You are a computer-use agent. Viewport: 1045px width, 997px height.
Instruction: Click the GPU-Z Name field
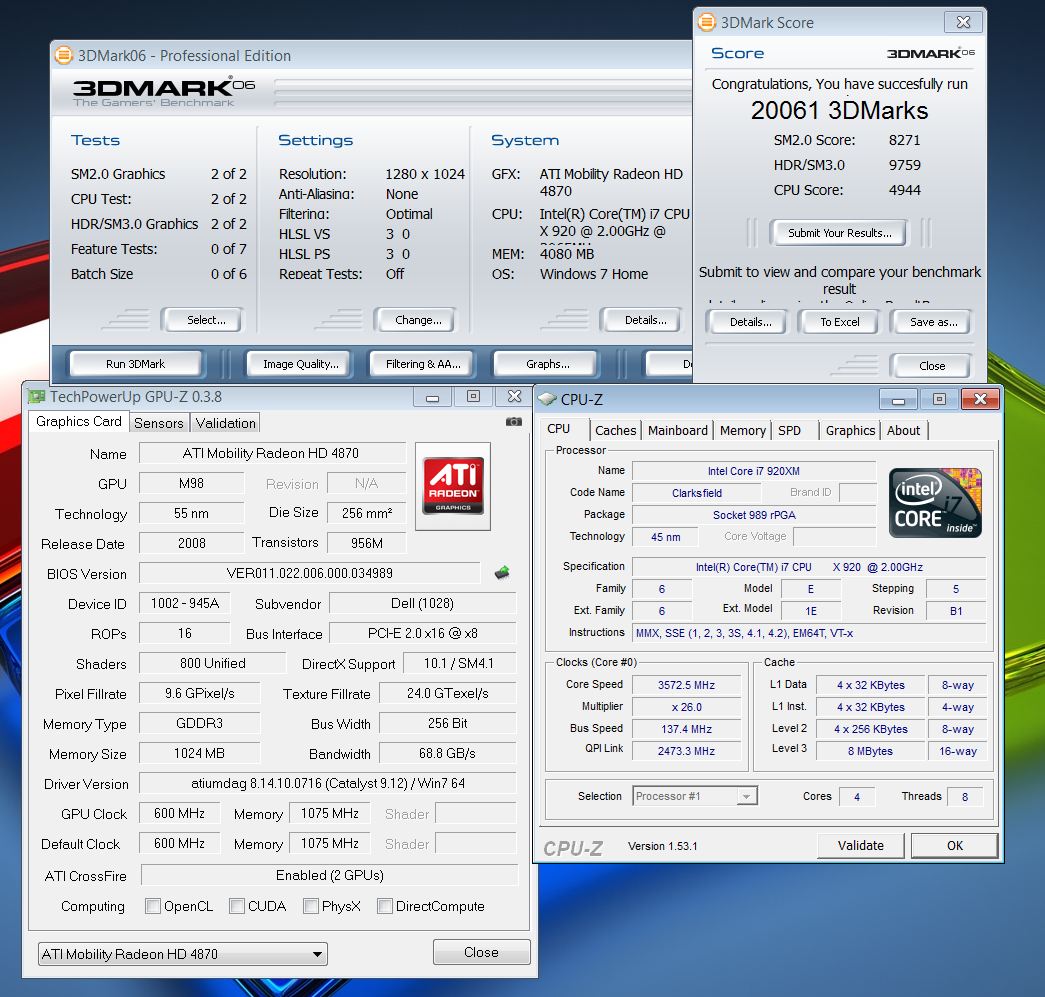click(x=272, y=453)
